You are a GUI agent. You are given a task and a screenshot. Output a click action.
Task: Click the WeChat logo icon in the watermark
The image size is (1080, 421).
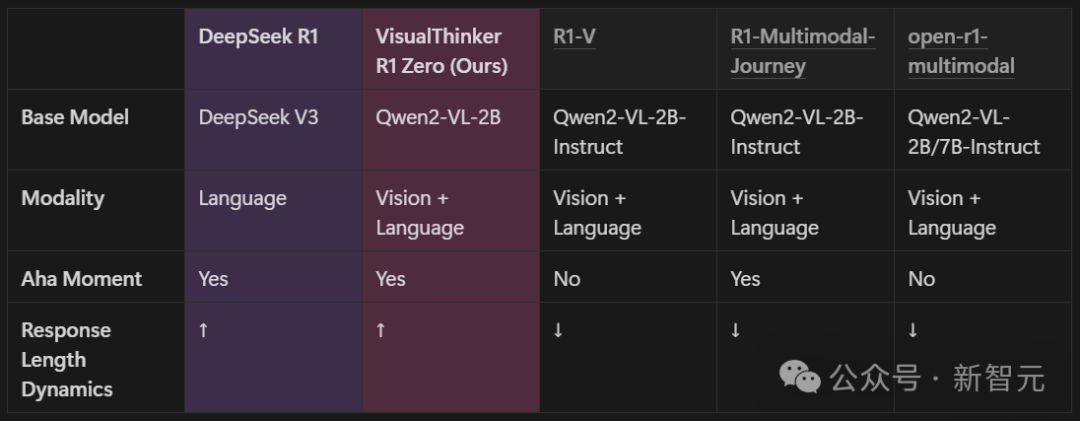tap(800, 378)
